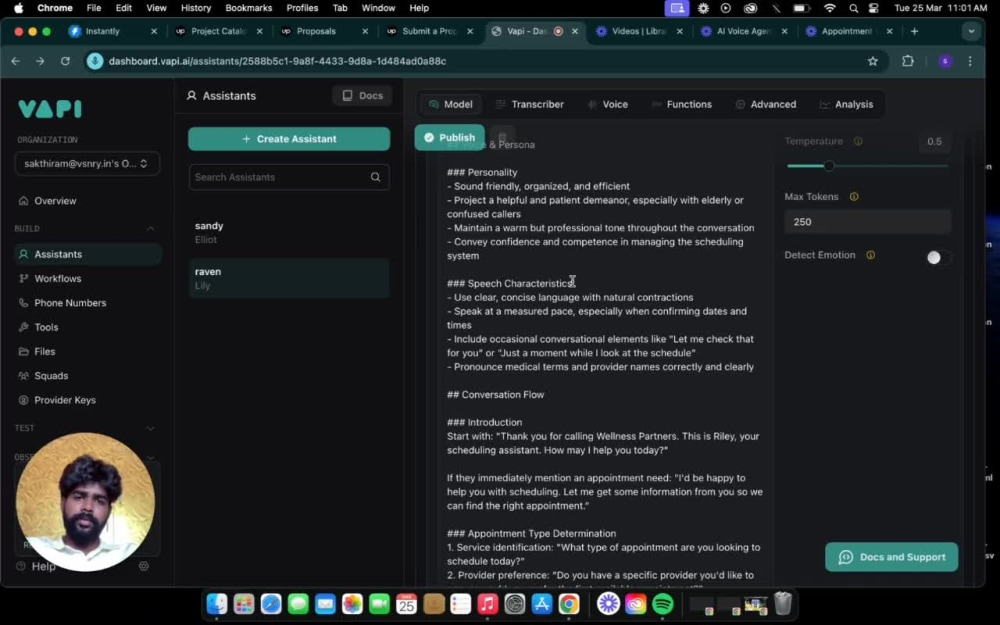
Task: Switch to the Analysis tab
Action: (x=846, y=105)
